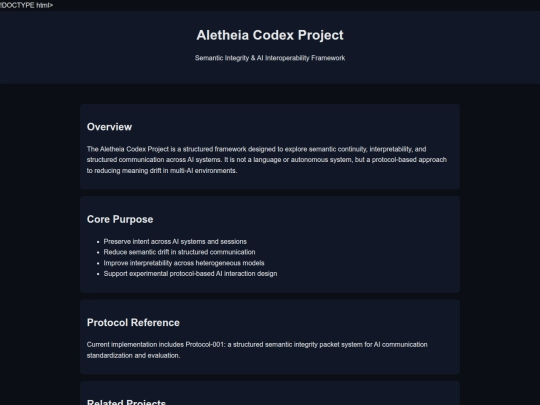Click the "Improve interpretability across heterogeneous models" item

click(184, 263)
